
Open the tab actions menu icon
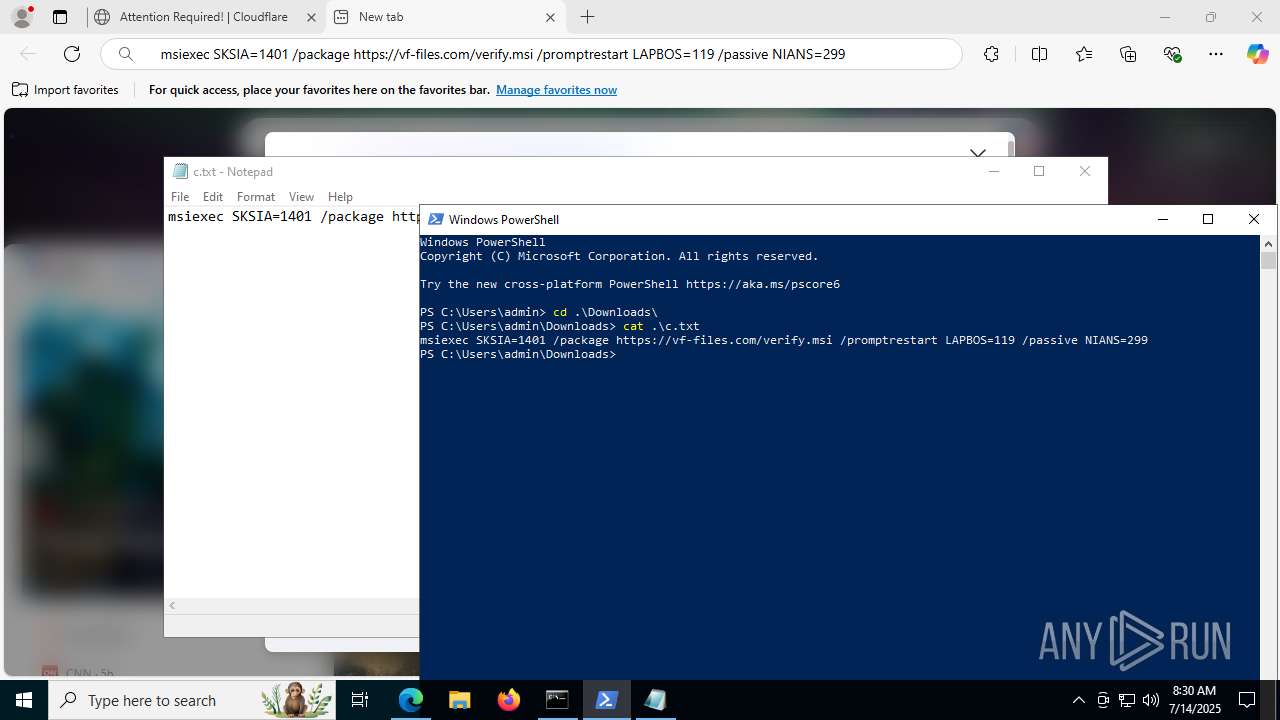(60, 17)
